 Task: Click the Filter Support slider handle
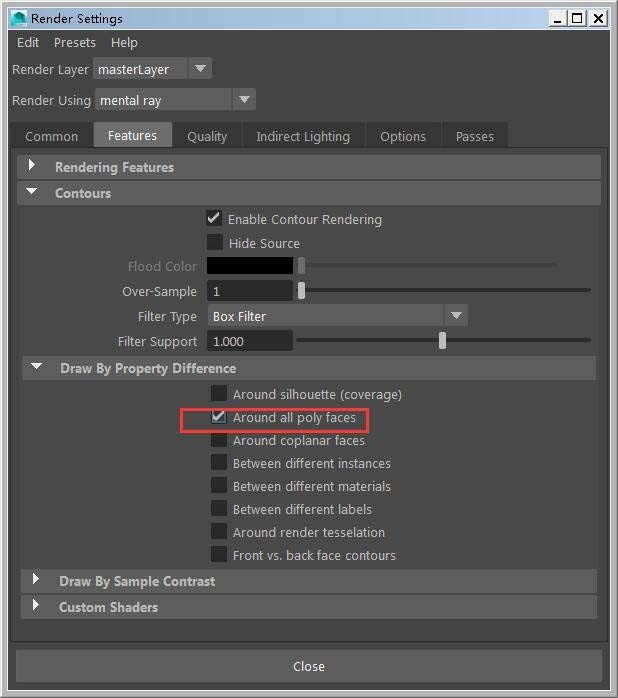(442, 341)
